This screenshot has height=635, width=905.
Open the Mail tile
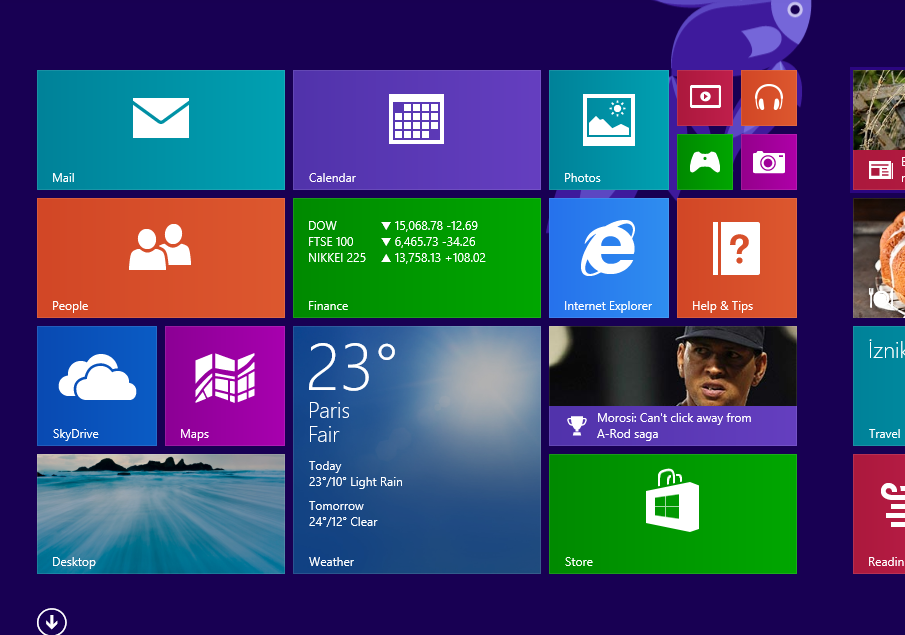click(161, 130)
